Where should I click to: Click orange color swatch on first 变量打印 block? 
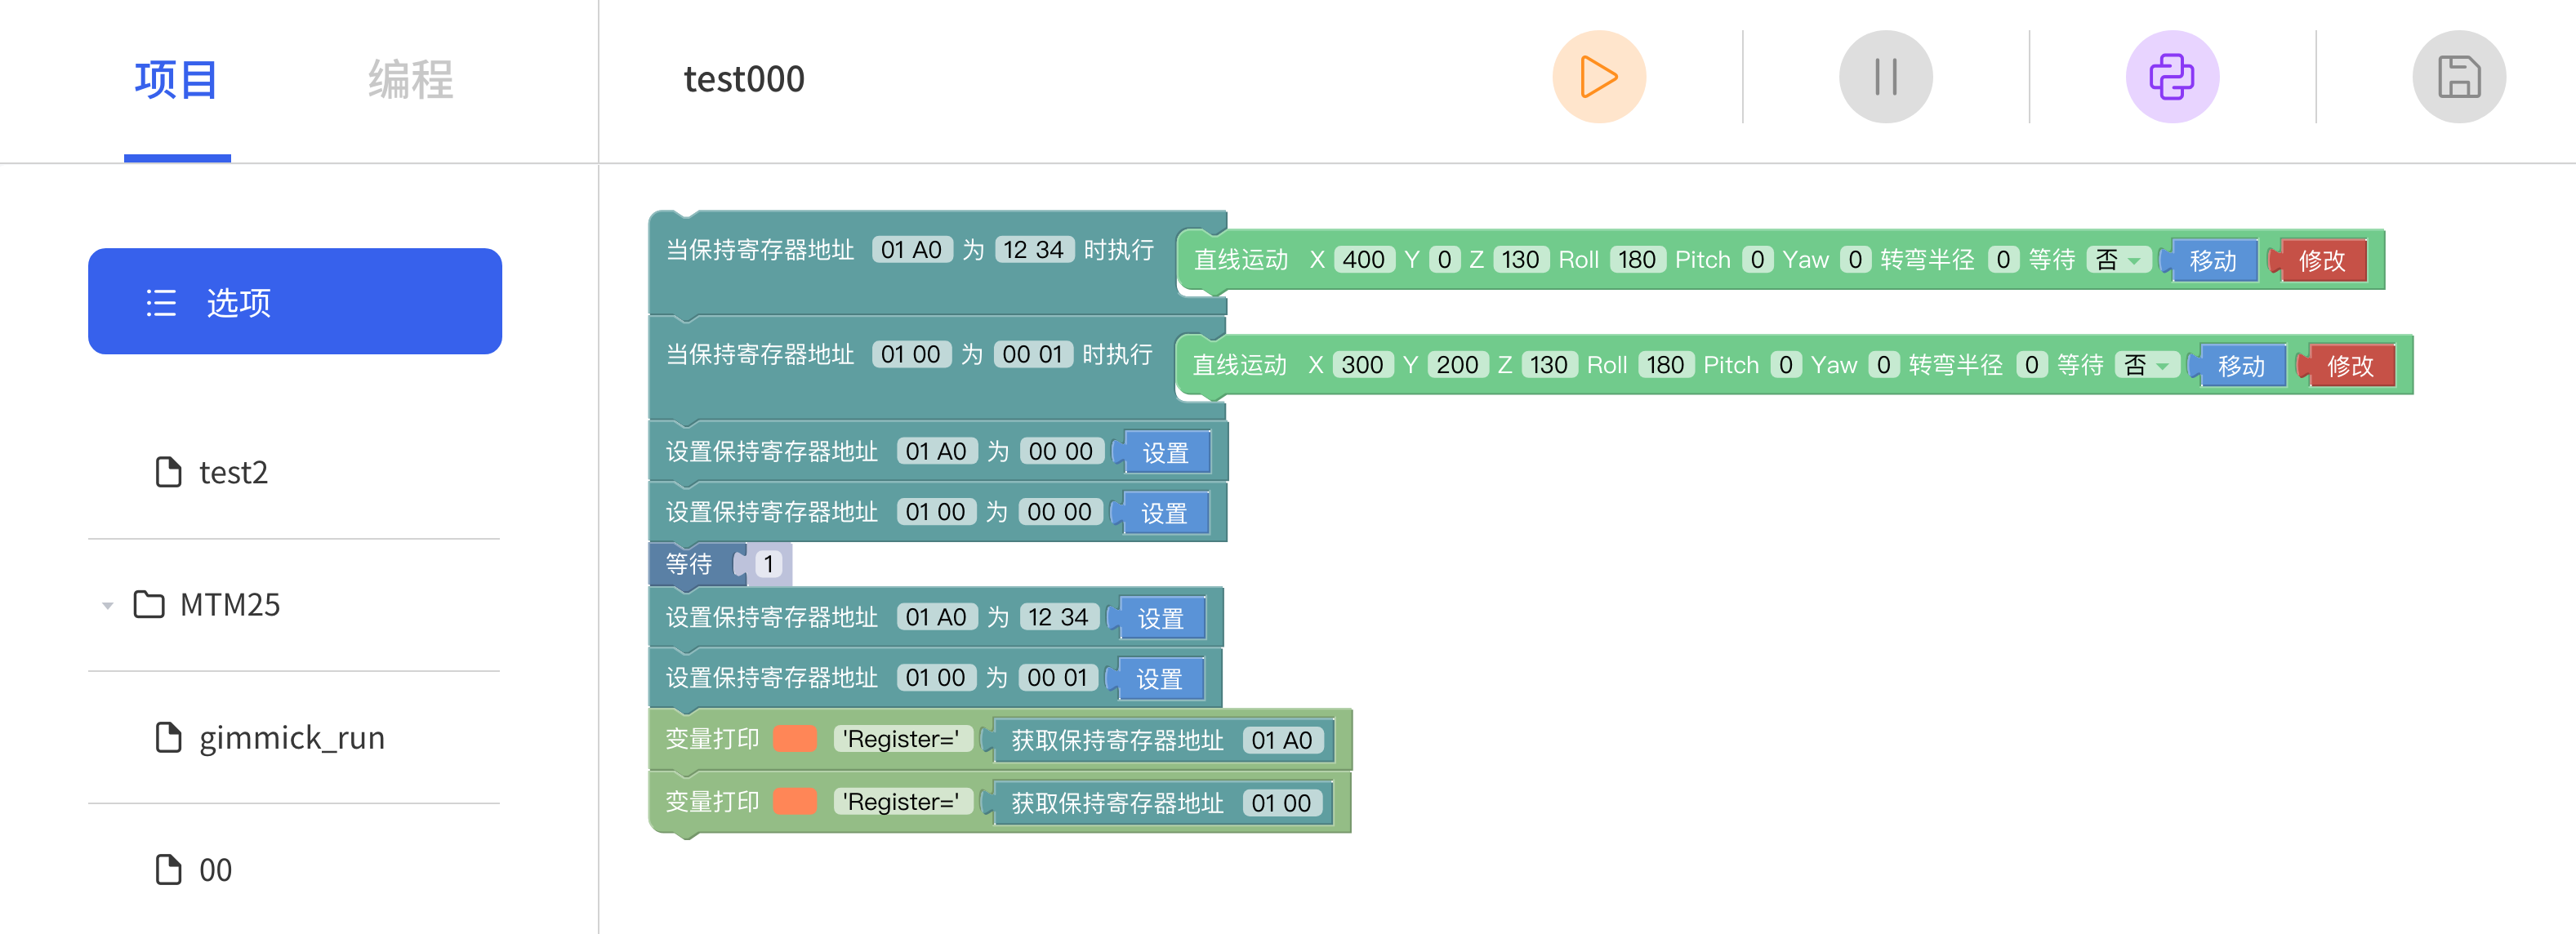pyautogui.click(x=795, y=739)
